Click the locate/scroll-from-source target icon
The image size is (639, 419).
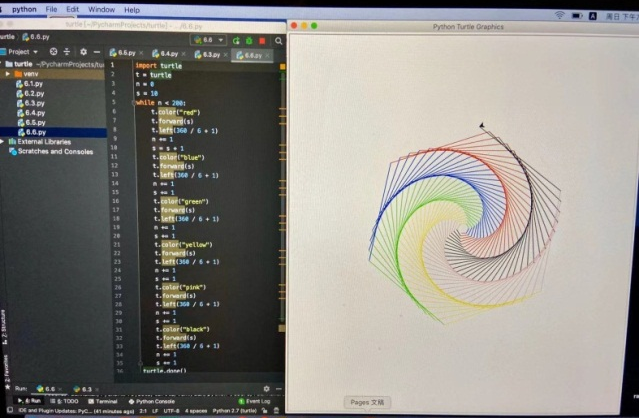click(55, 52)
